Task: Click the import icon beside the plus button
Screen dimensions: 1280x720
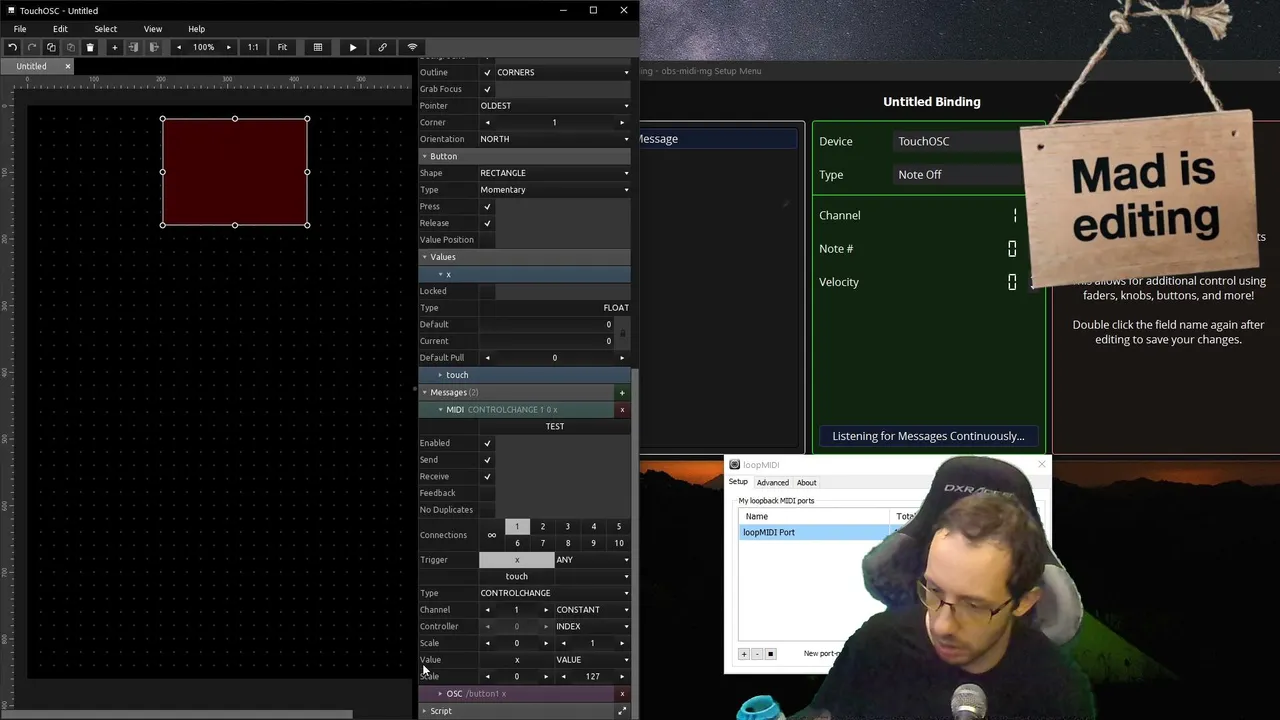Action: click(133, 47)
